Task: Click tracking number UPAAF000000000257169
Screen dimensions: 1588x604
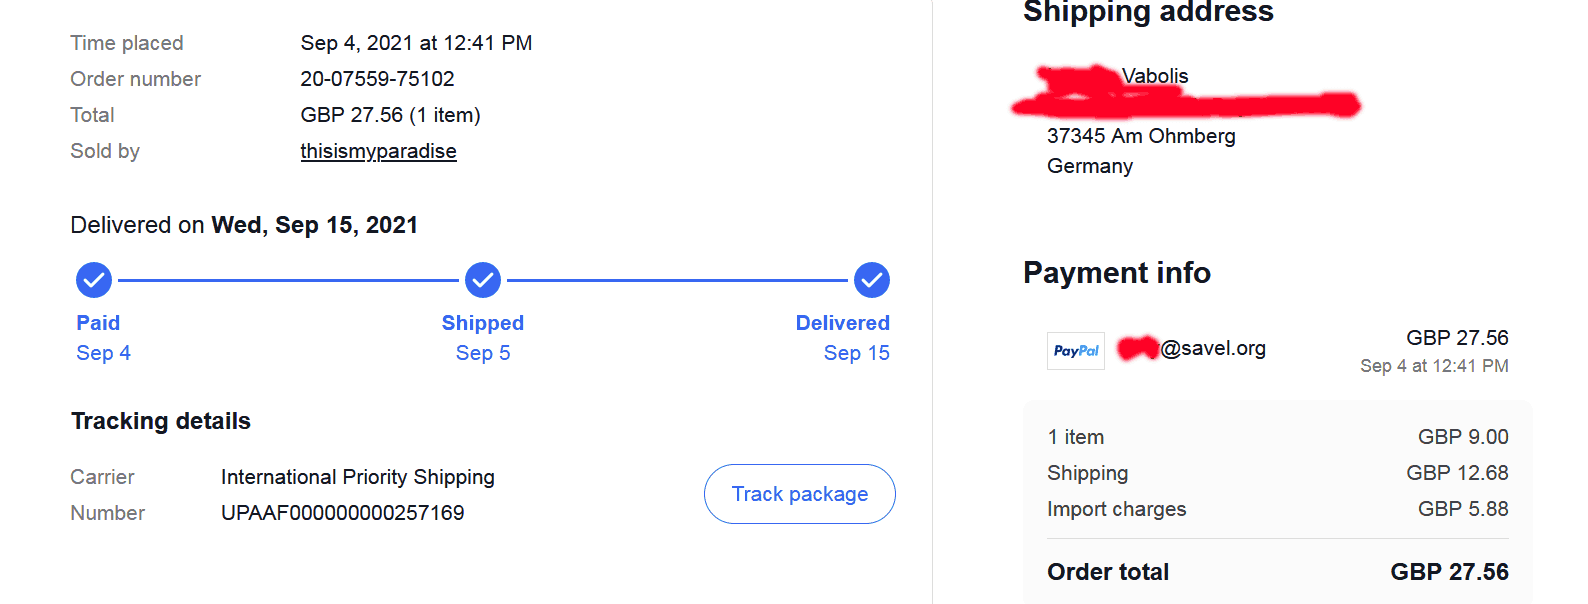Action: coord(342,513)
